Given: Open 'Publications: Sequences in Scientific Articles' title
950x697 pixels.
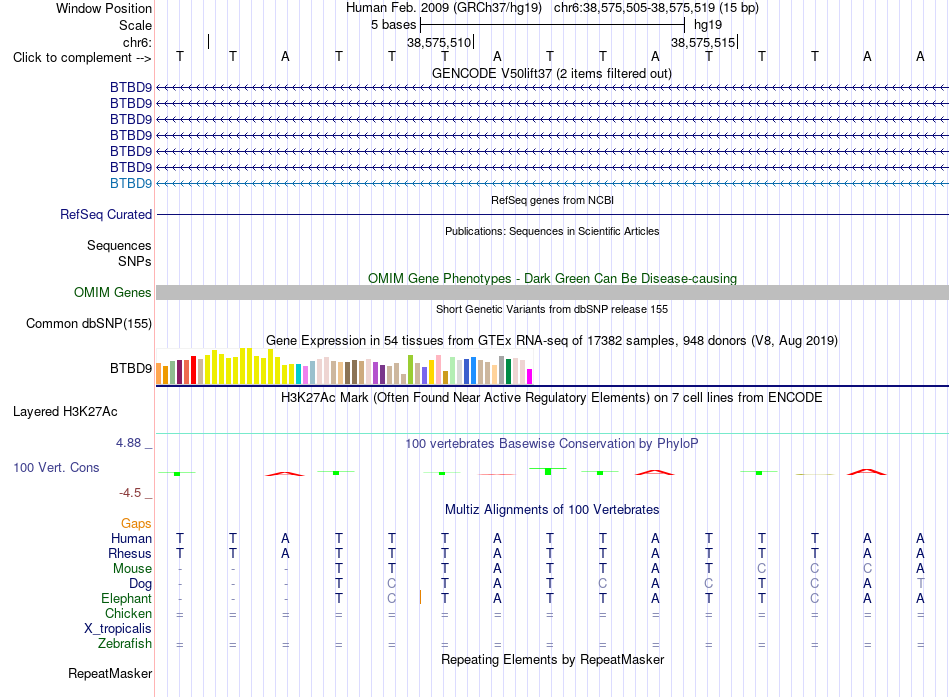Looking at the screenshot, I should (552, 231).
